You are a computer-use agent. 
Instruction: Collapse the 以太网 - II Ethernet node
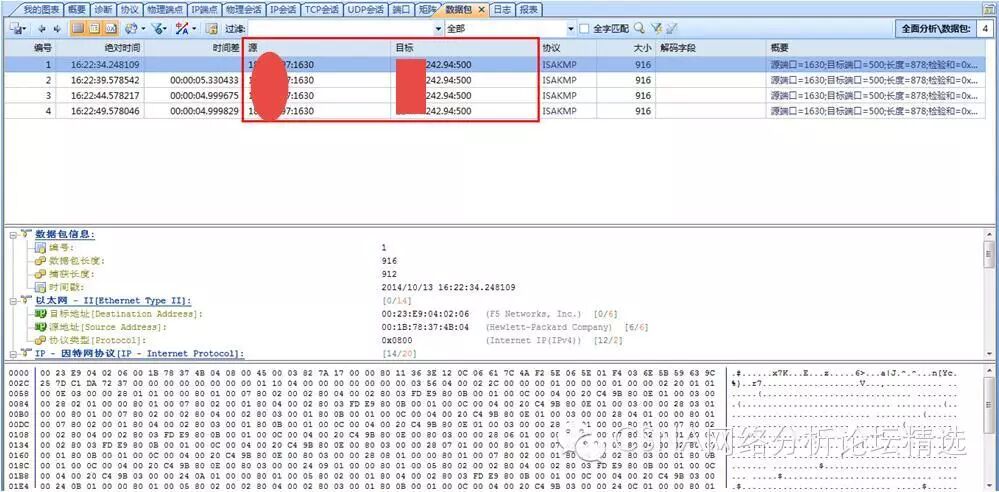click(x=13, y=301)
